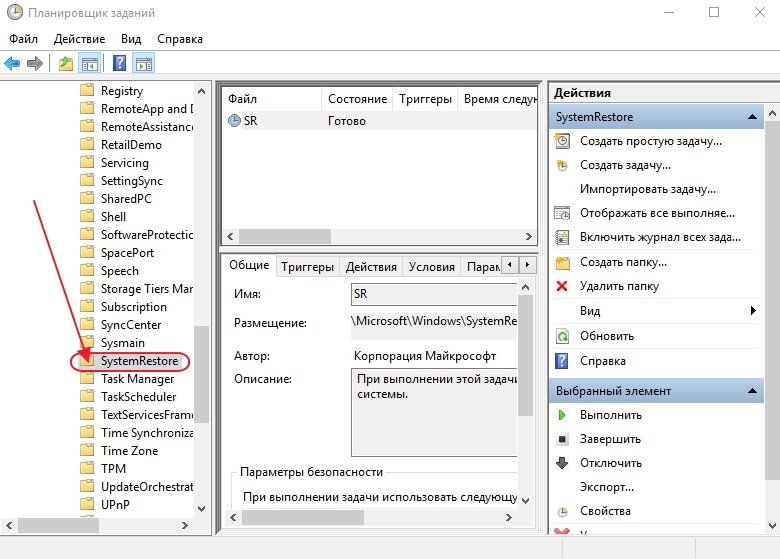Switch to the Триггеры tab

[307, 267]
